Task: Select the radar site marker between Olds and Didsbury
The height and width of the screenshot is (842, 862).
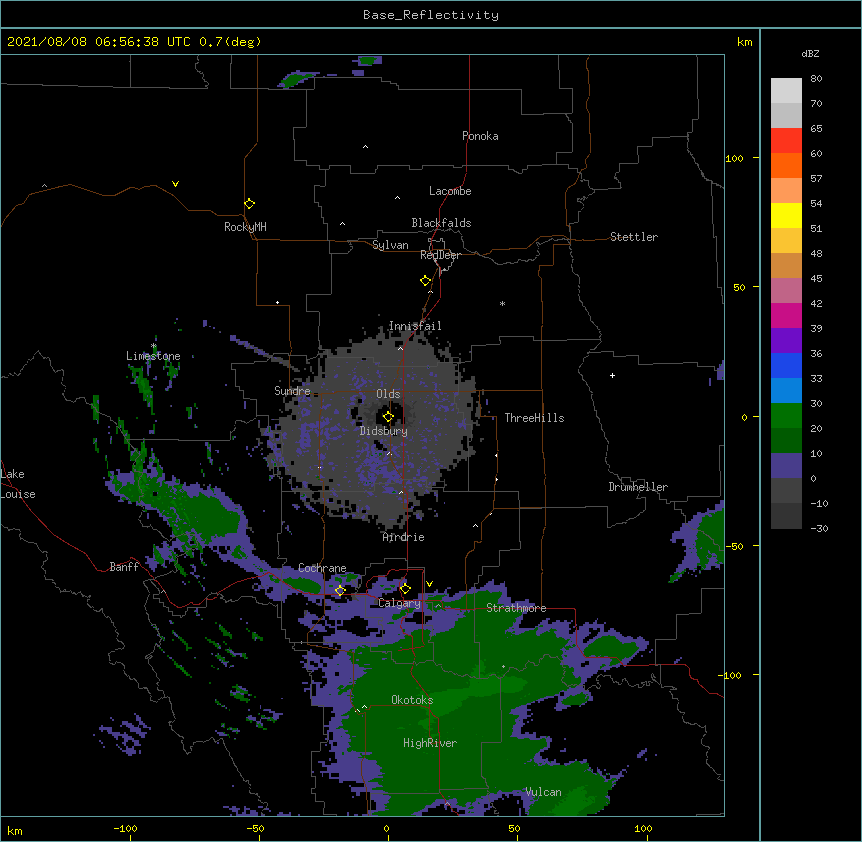Action: 389,417
